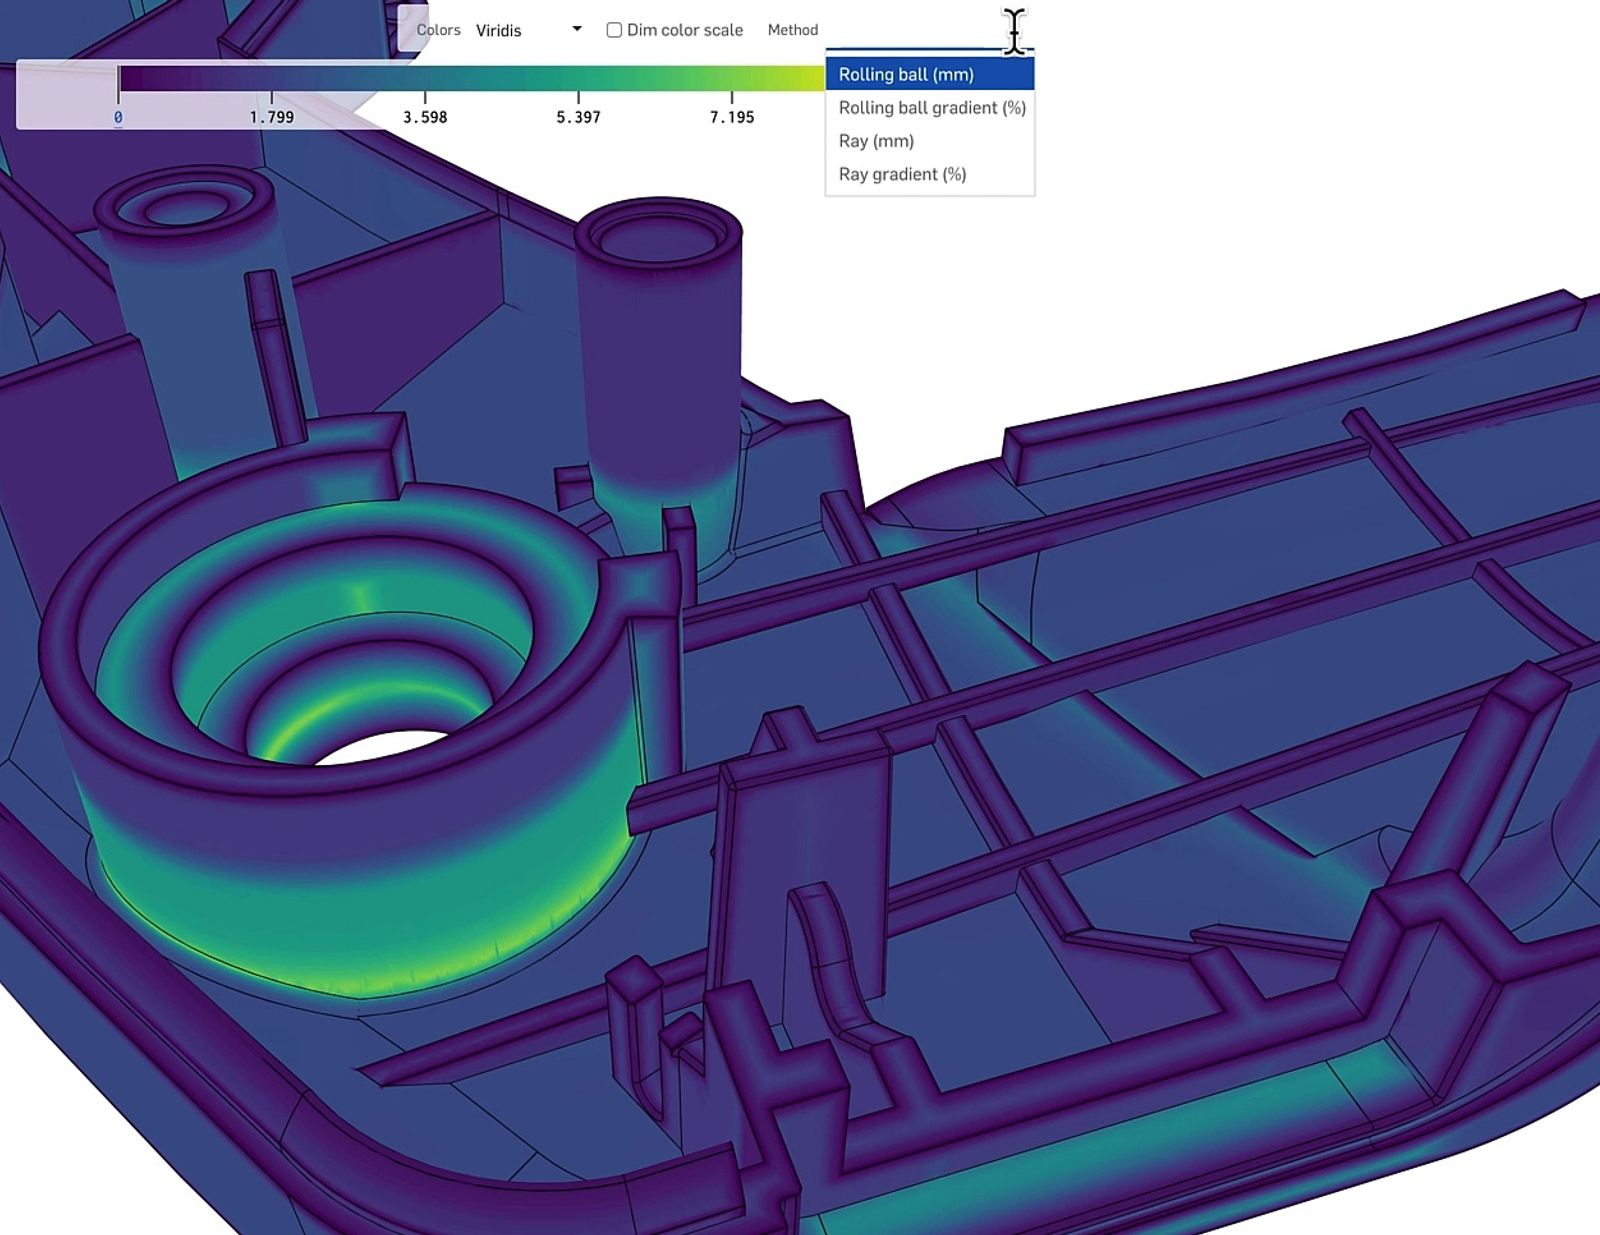Screen dimensions: 1600x1235
Task: Enable the Dim color scale checkbox
Action: [613, 30]
